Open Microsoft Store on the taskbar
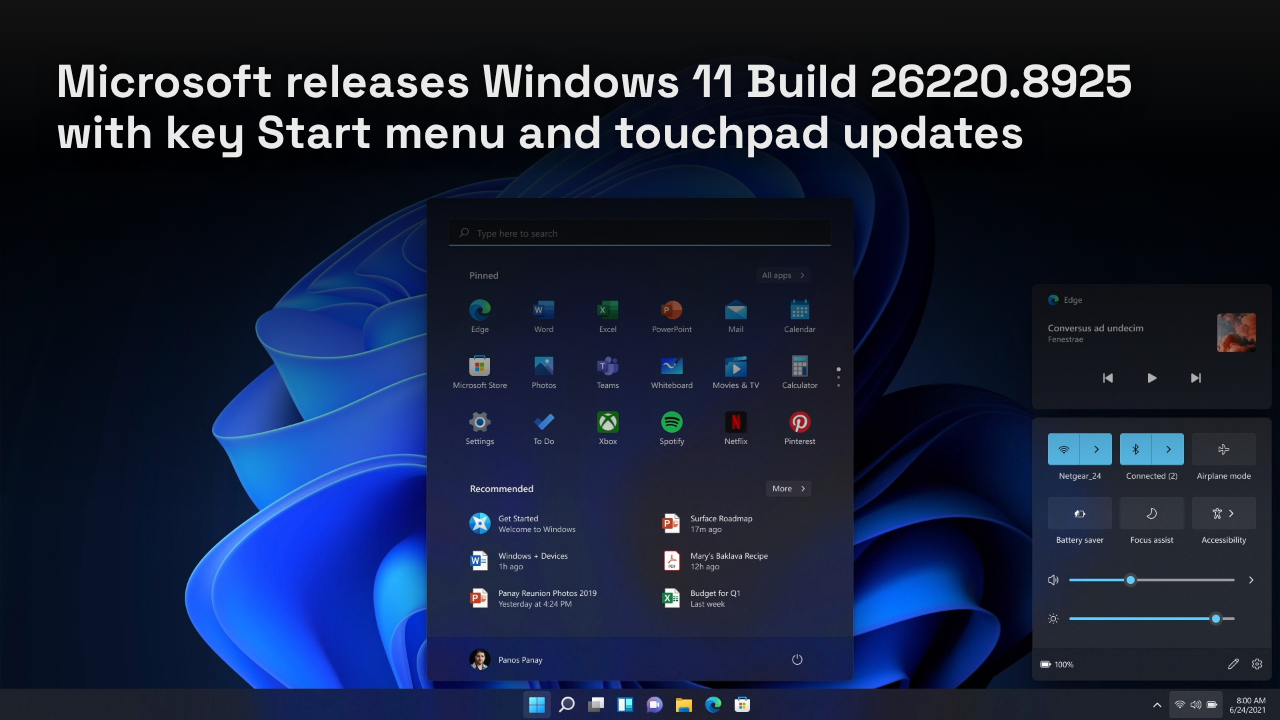Viewport: 1280px width, 720px height. tap(742, 704)
